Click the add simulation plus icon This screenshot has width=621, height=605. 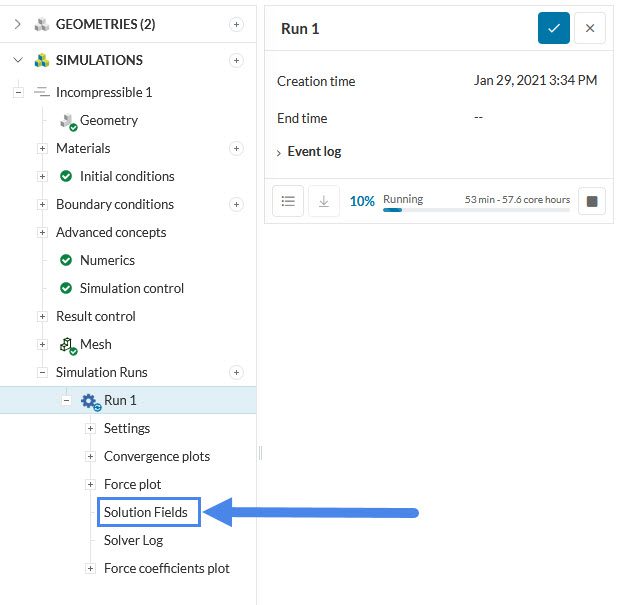[236, 60]
